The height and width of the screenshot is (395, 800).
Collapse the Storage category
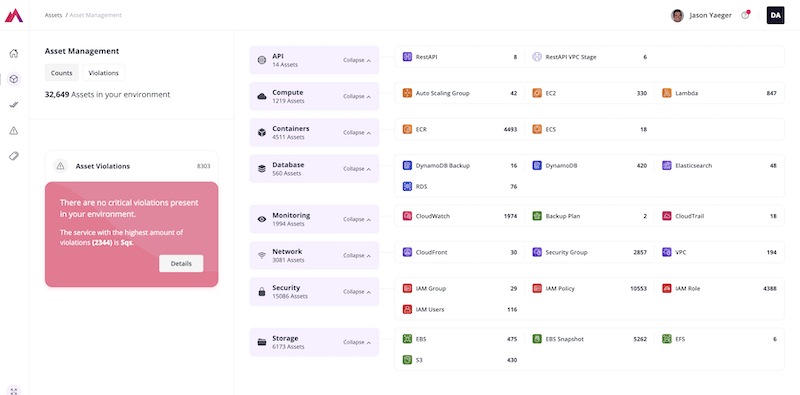357,342
